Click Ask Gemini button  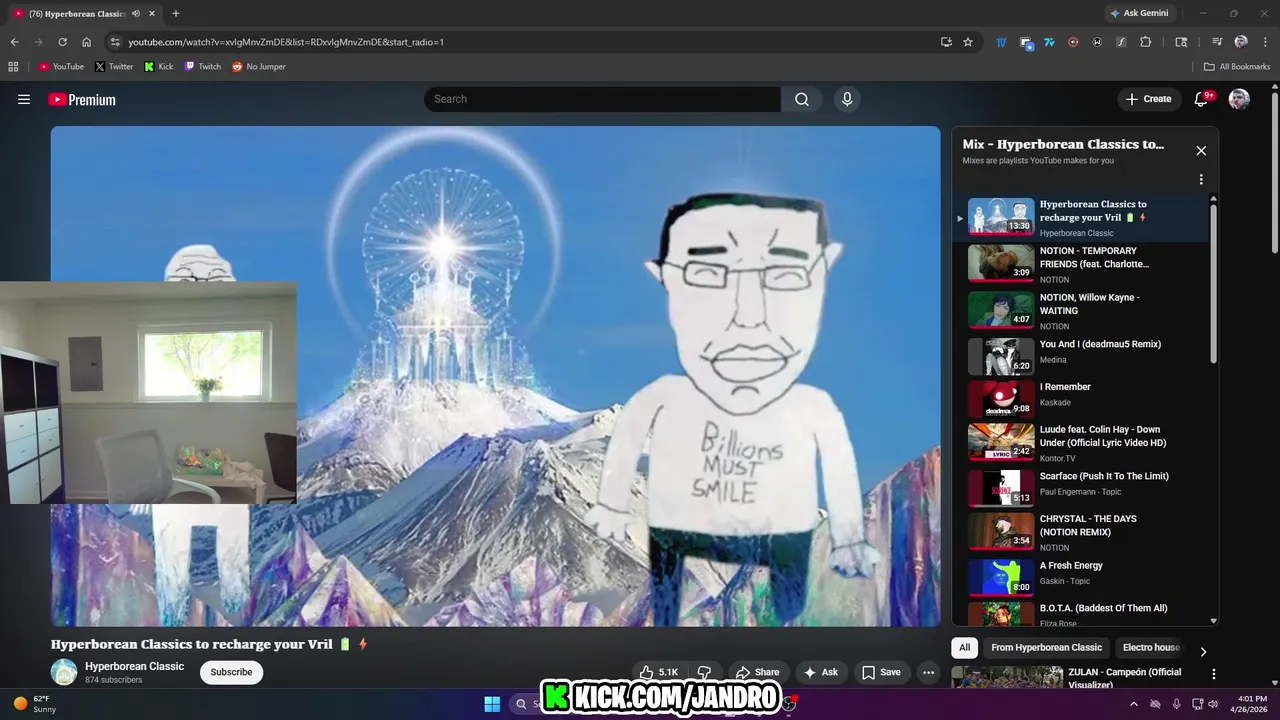click(1139, 13)
